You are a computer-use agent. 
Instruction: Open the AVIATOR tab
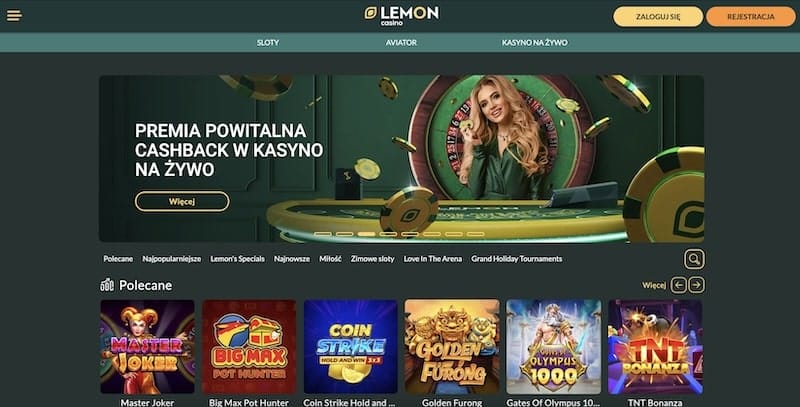tap(401, 43)
